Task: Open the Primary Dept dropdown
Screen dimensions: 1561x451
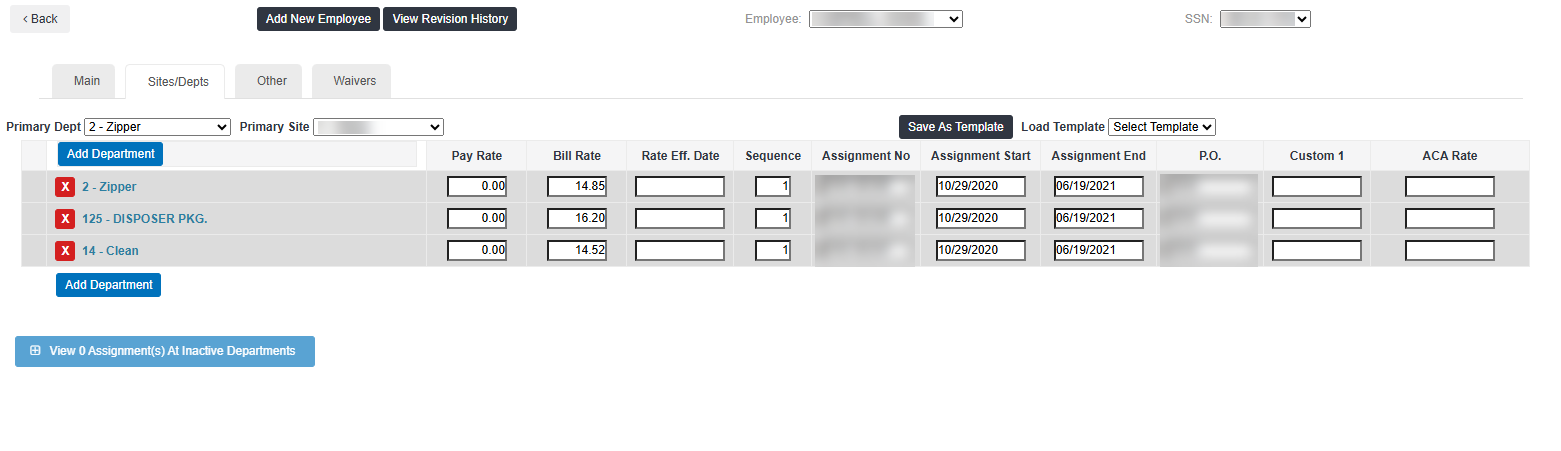Action: [x=158, y=127]
